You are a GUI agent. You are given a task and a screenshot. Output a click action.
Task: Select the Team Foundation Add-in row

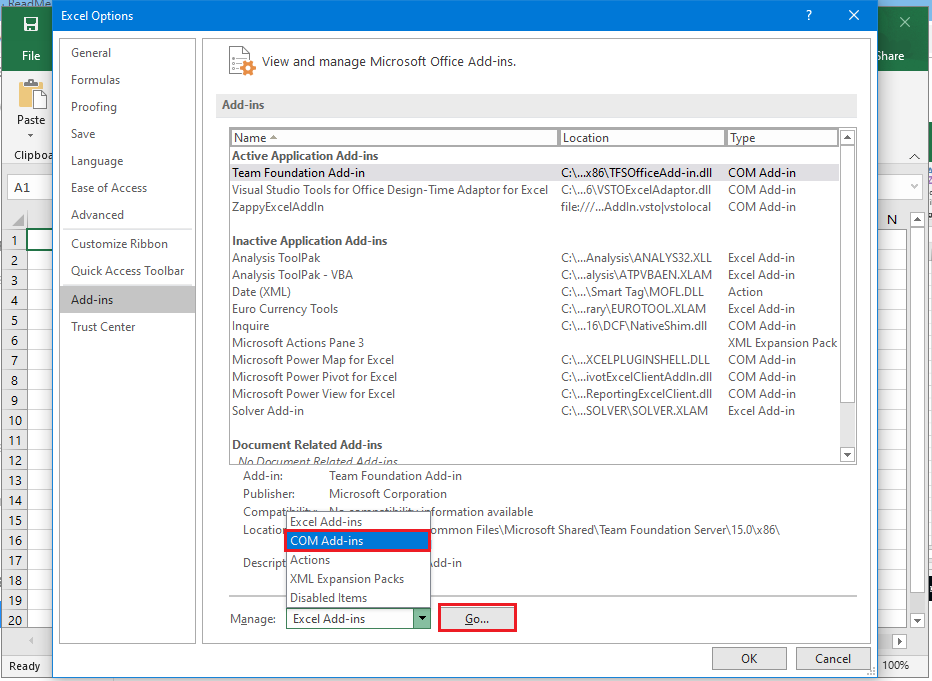pos(534,173)
